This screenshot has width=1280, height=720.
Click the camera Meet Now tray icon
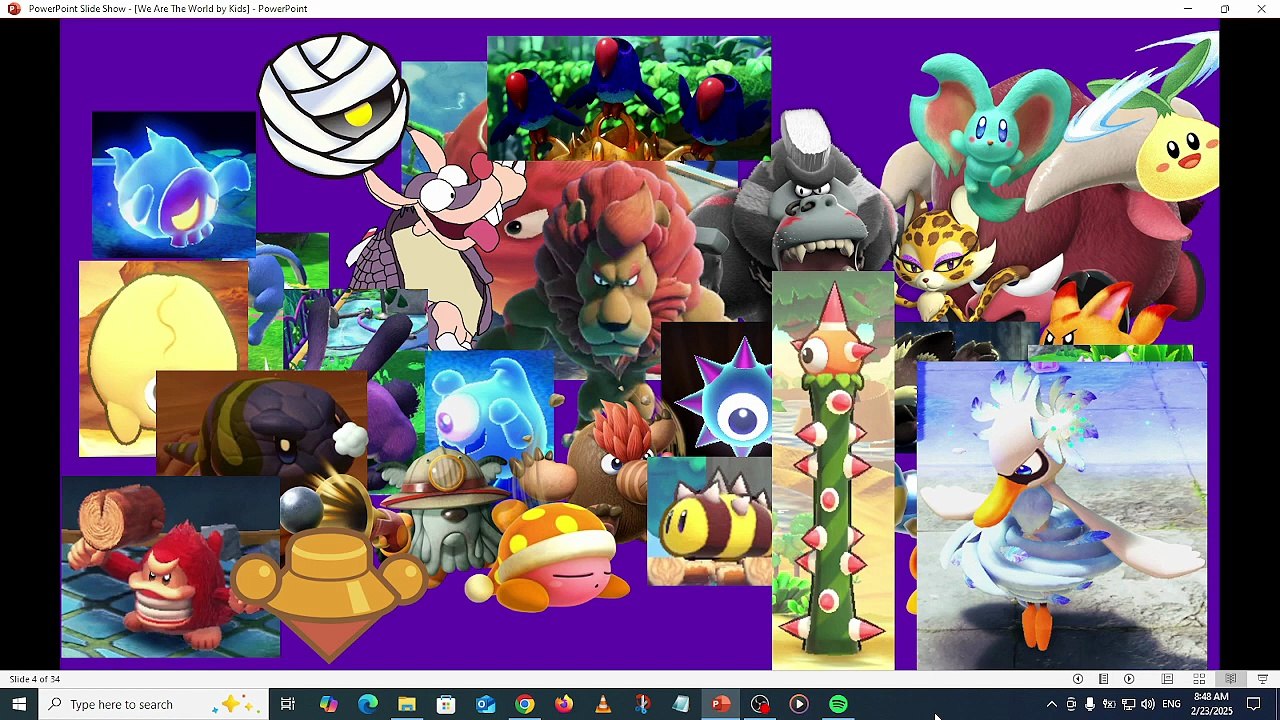[x=1071, y=704]
